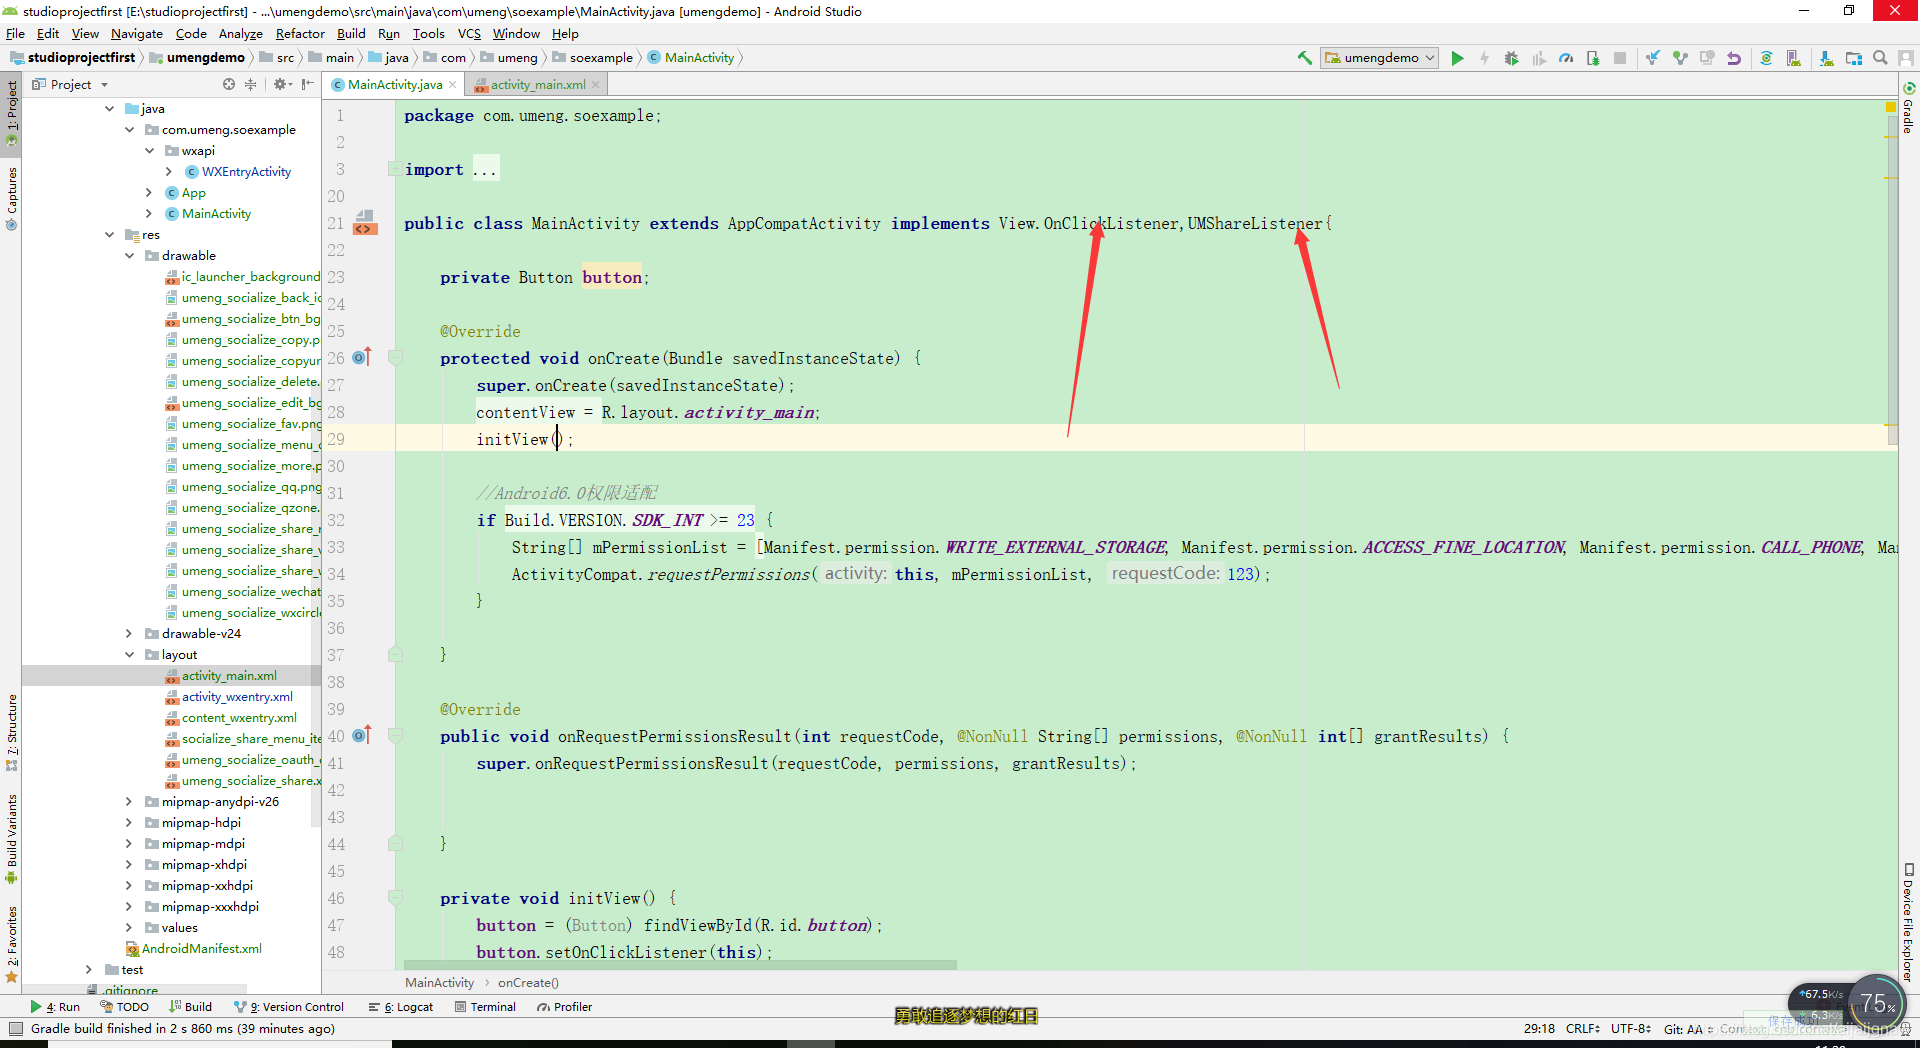Click the Stop square icon

1620,58
